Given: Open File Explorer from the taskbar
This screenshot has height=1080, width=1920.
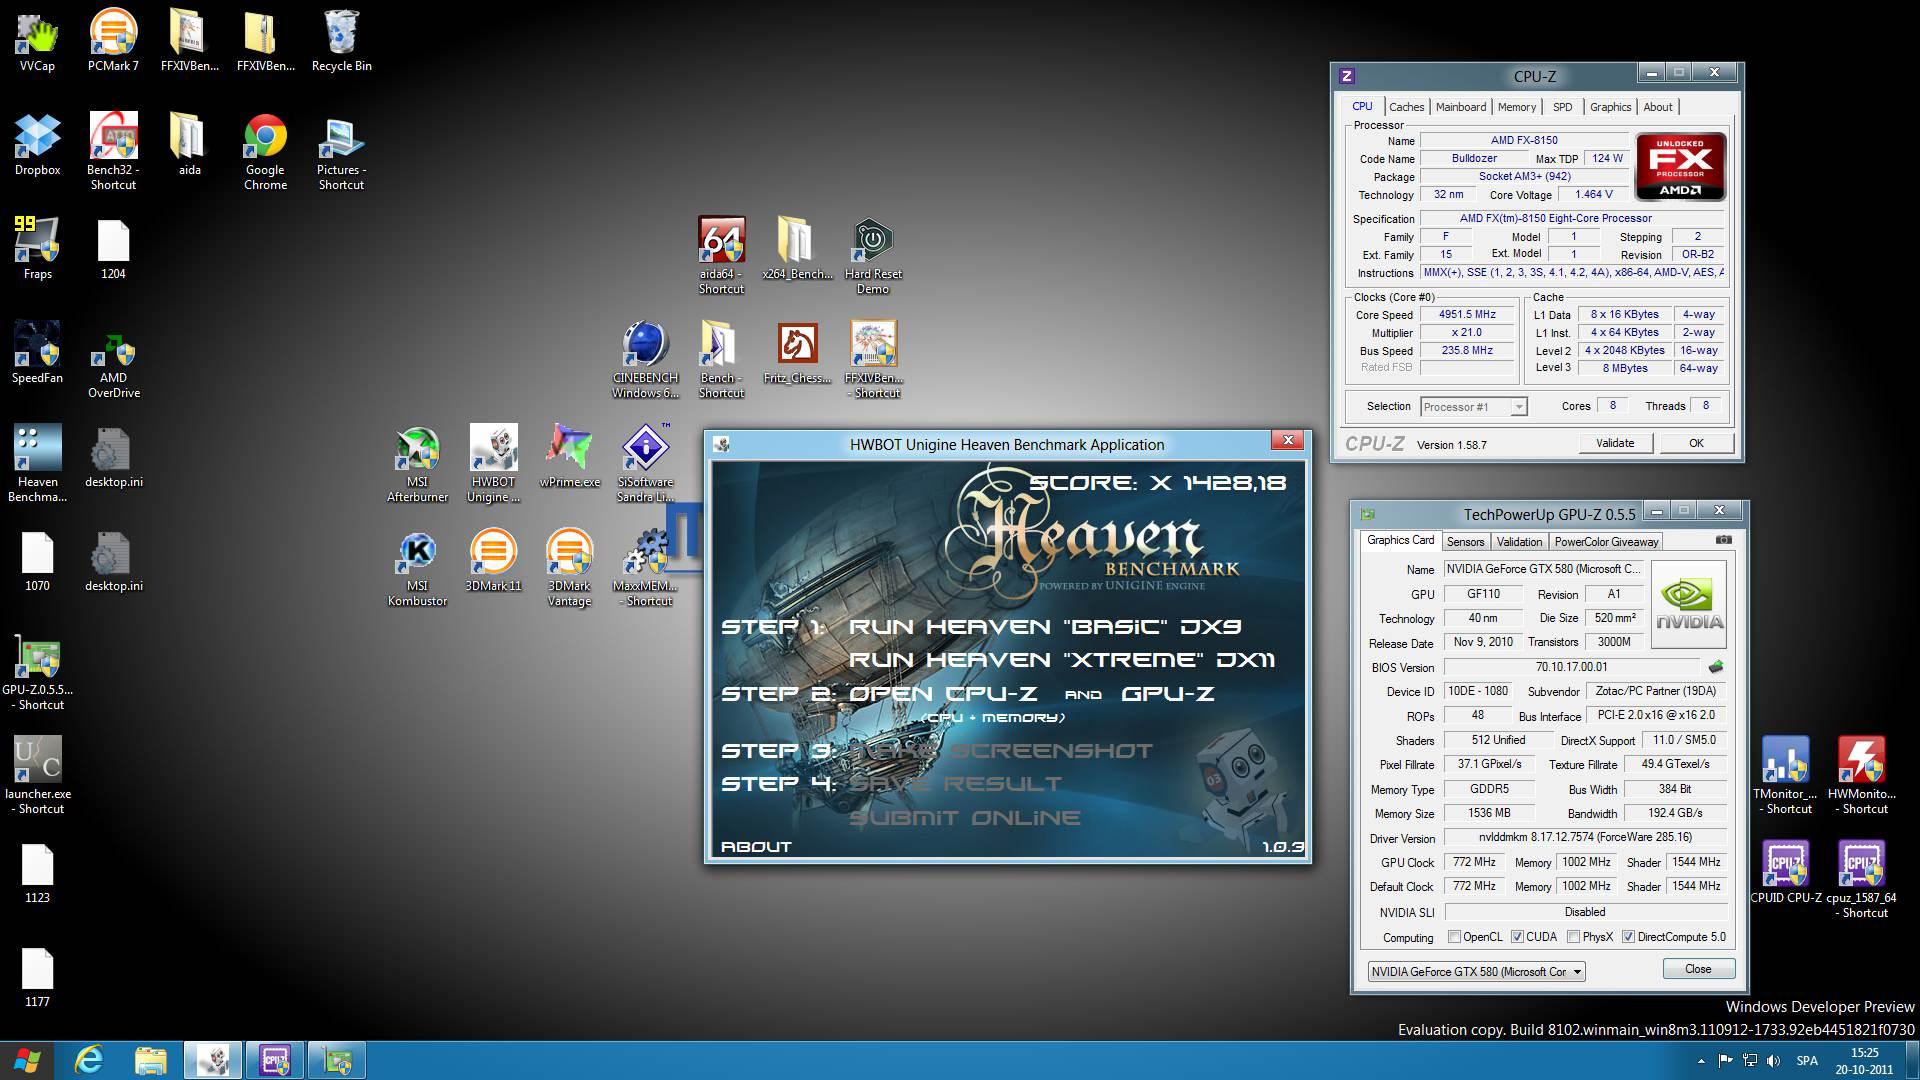Looking at the screenshot, I should [x=150, y=1060].
